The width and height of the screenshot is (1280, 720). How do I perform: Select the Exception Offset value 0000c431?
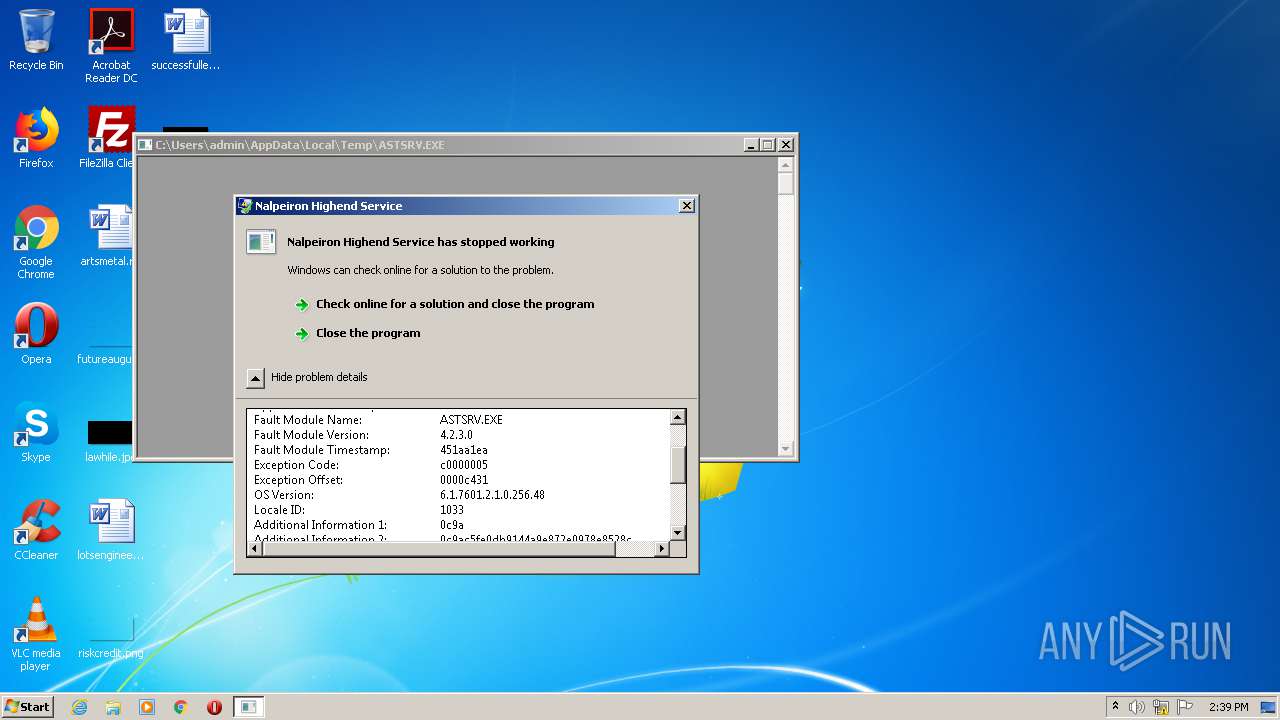tap(464, 480)
